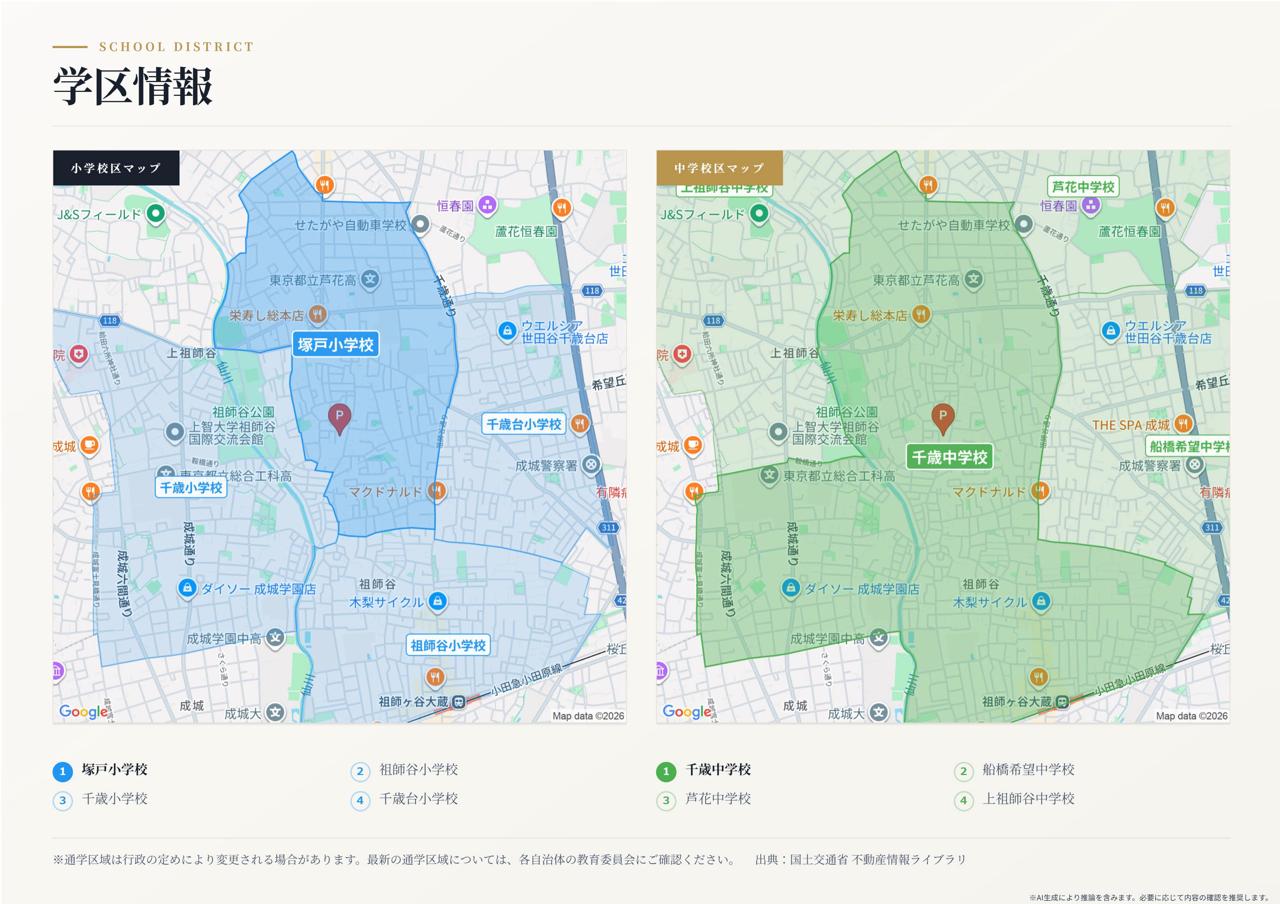Click Map data ©2026 in 中学校区 map
This screenshot has width=1280, height=904.
coord(1192,716)
